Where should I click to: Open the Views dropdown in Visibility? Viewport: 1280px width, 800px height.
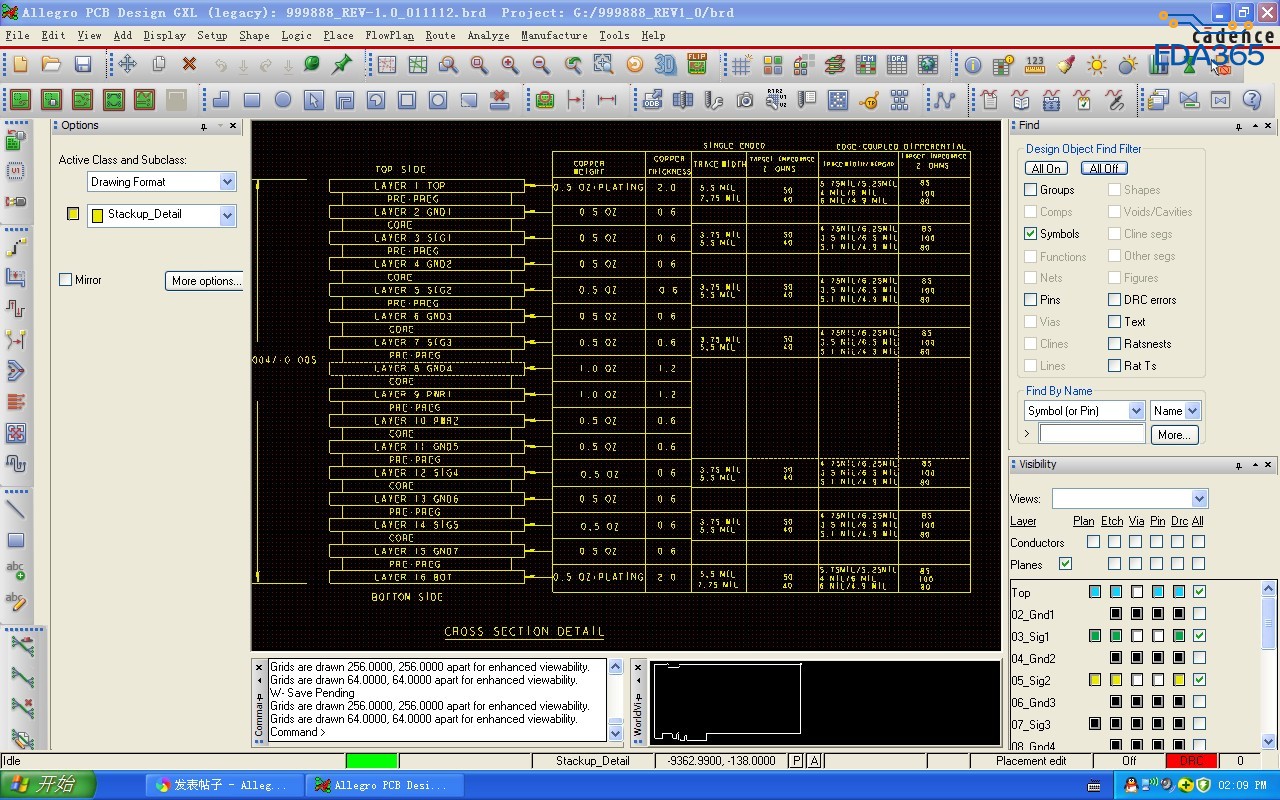(x=1199, y=499)
